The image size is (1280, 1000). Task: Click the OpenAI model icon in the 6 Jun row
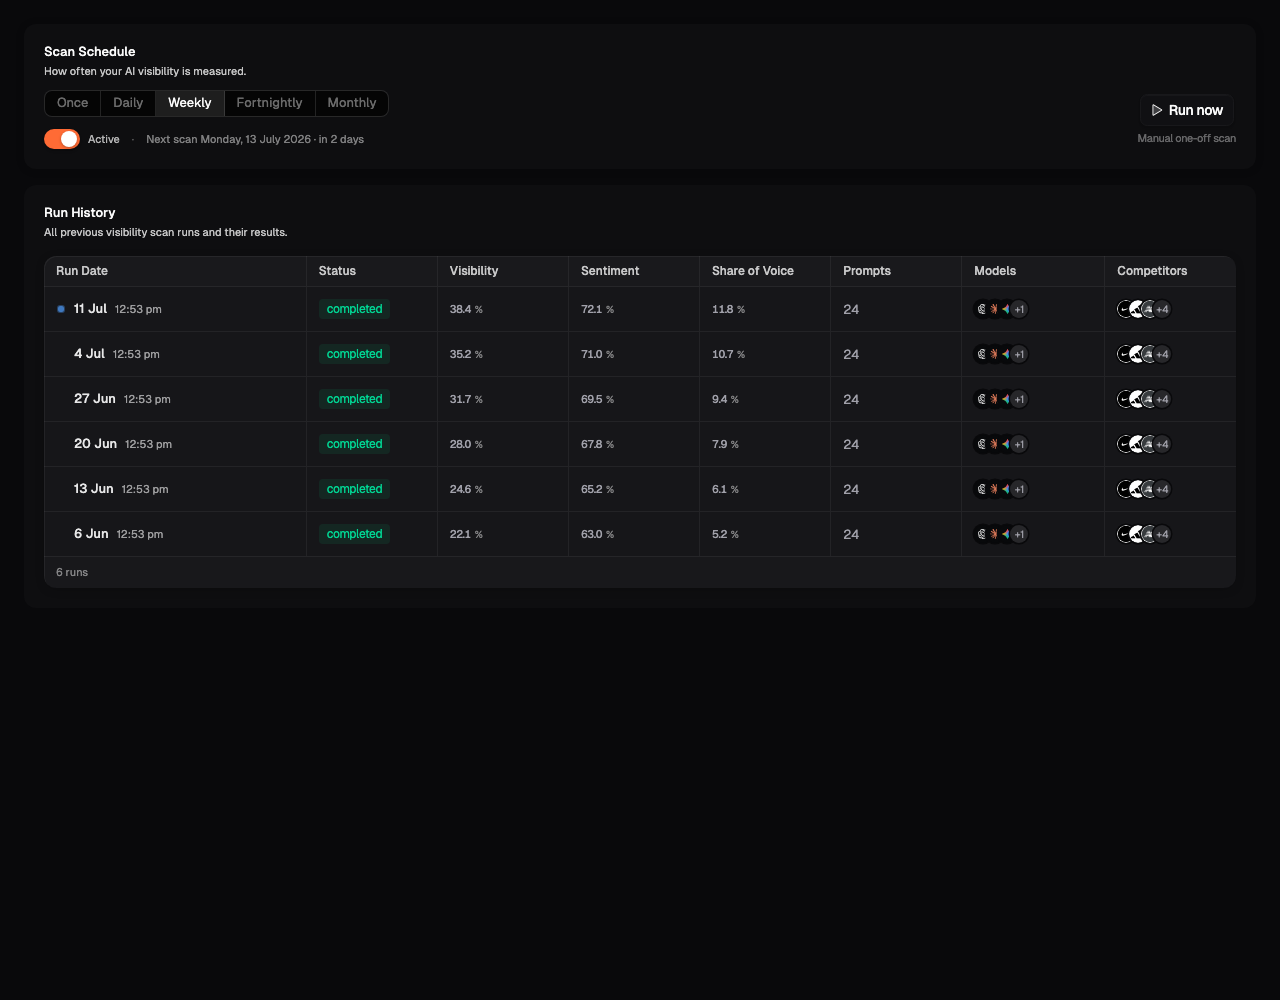(x=982, y=535)
